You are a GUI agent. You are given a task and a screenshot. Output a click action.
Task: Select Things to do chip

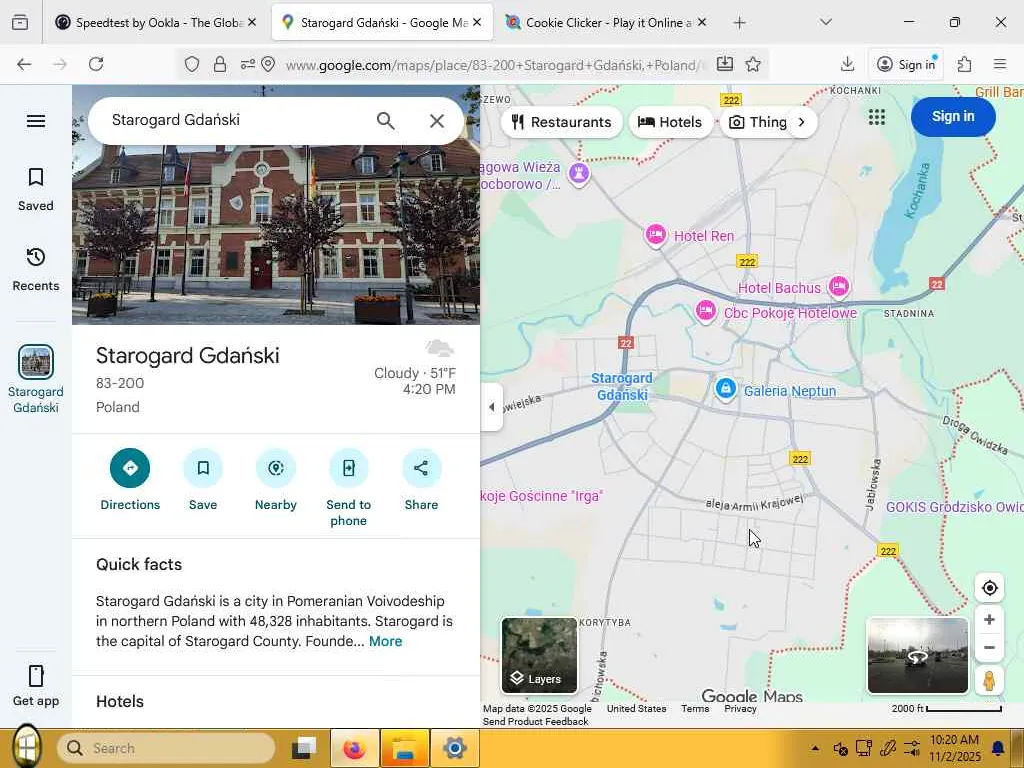pos(758,122)
